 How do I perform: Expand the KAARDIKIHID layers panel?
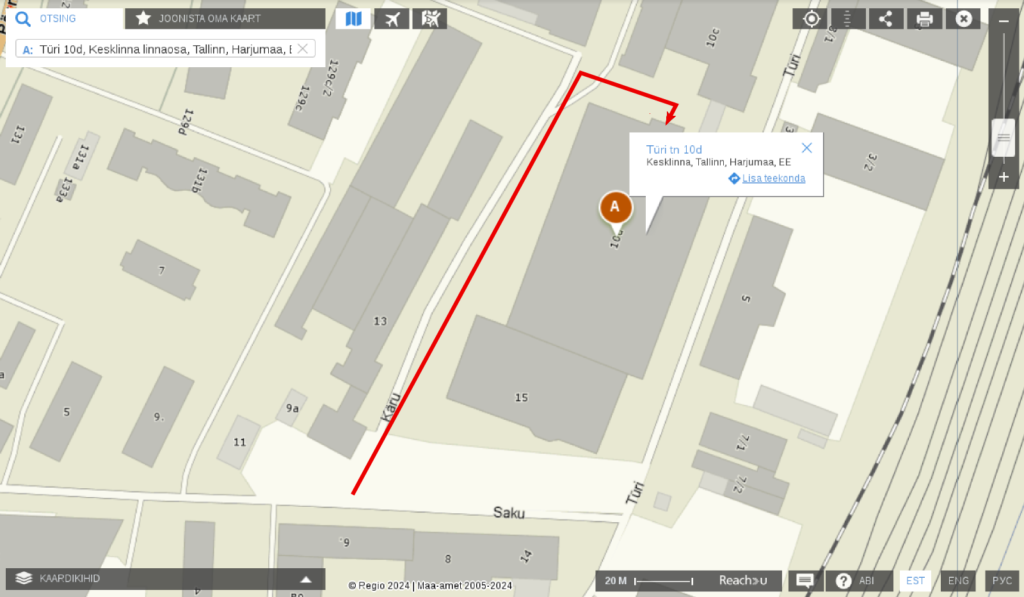165,579
